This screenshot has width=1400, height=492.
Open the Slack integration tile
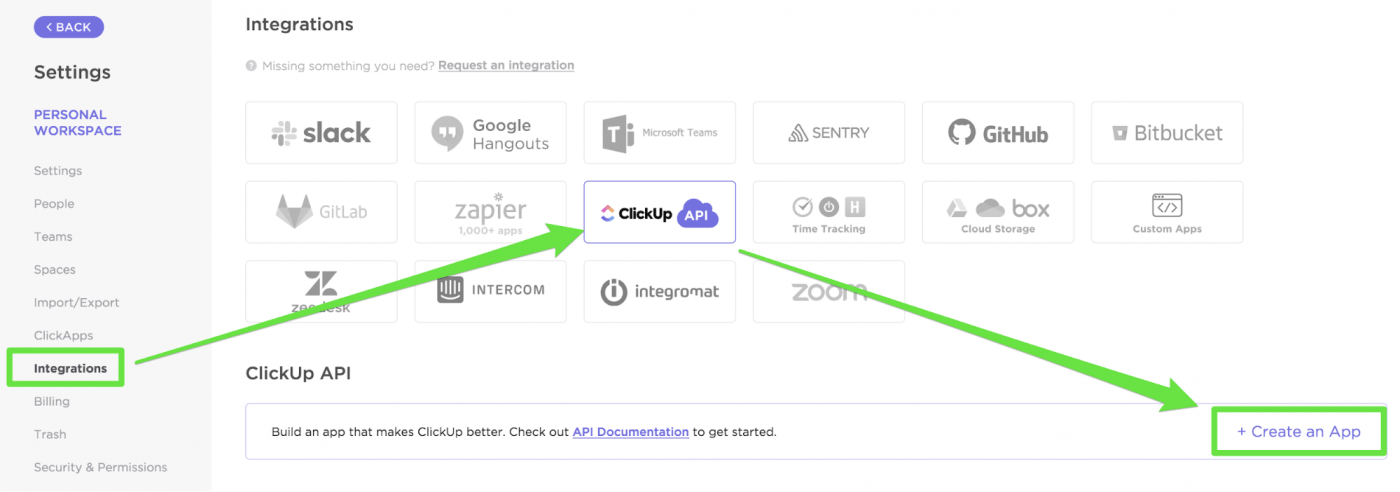pyautogui.click(x=321, y=133)
